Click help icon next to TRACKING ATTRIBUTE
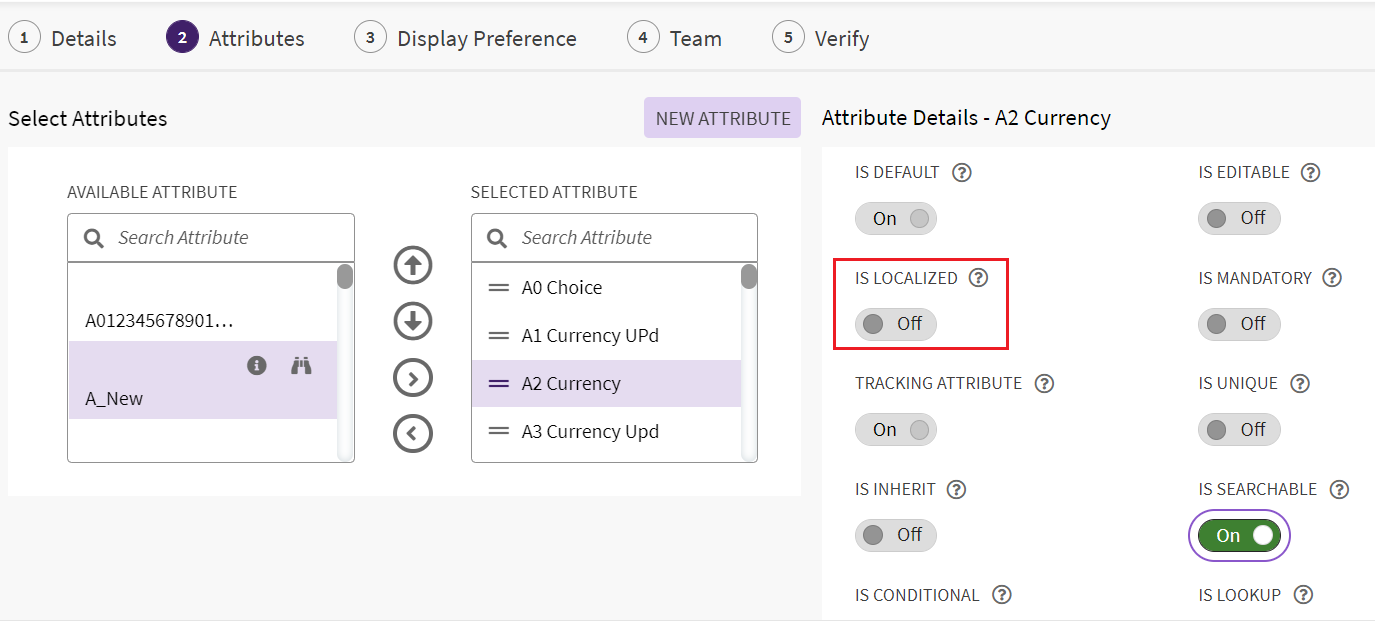This screenshot has width=1375, height=621. coord(1044,383)
